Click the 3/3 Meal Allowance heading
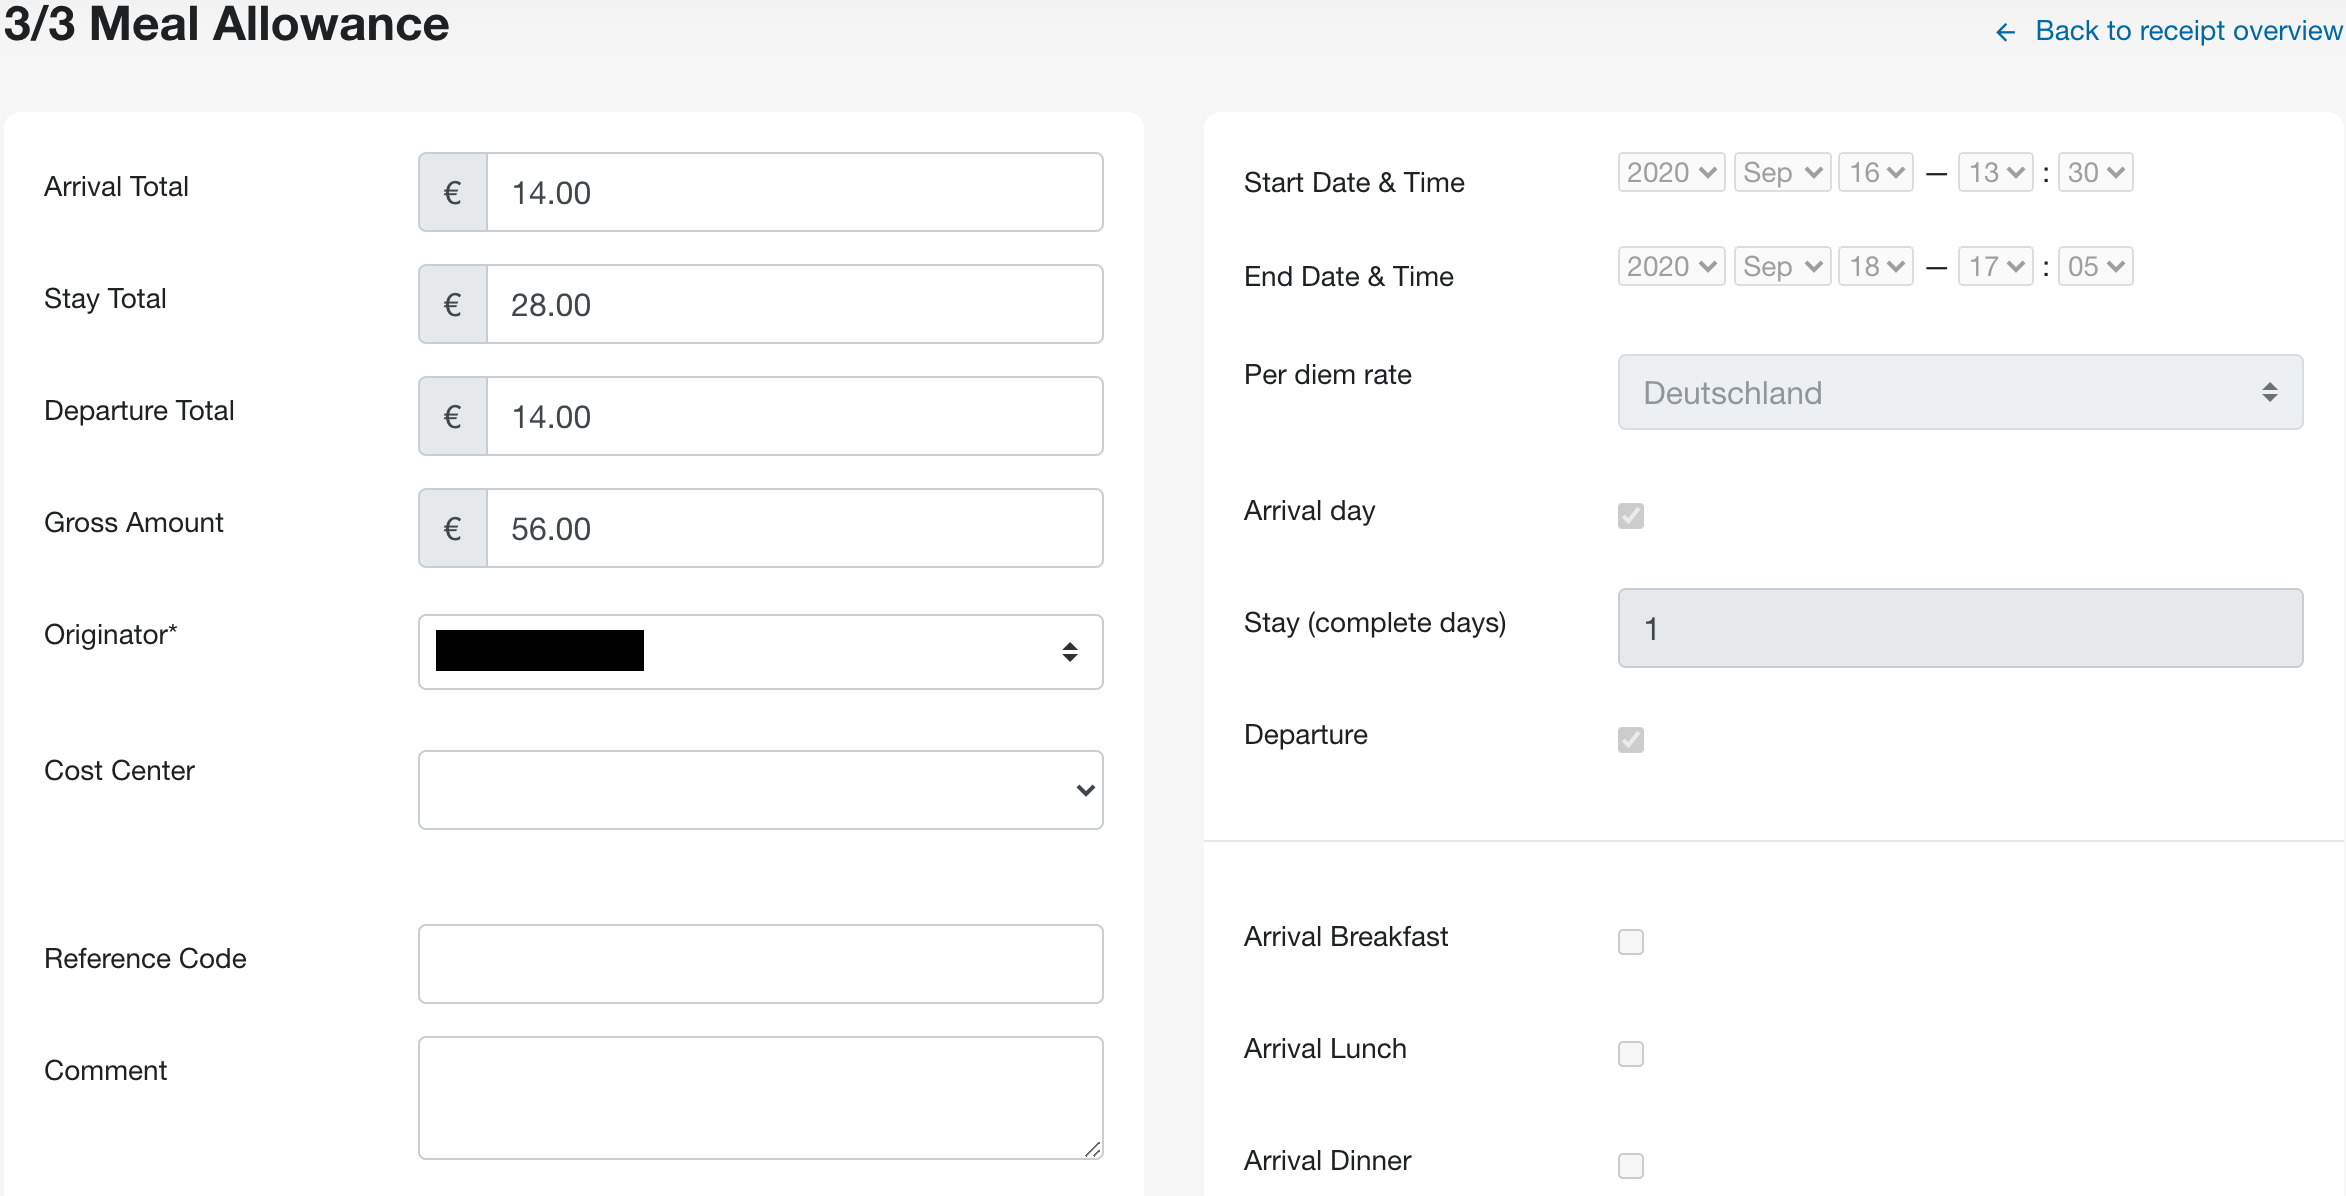The height and width of the screenshot is (1196, 2346). point(227,24)
